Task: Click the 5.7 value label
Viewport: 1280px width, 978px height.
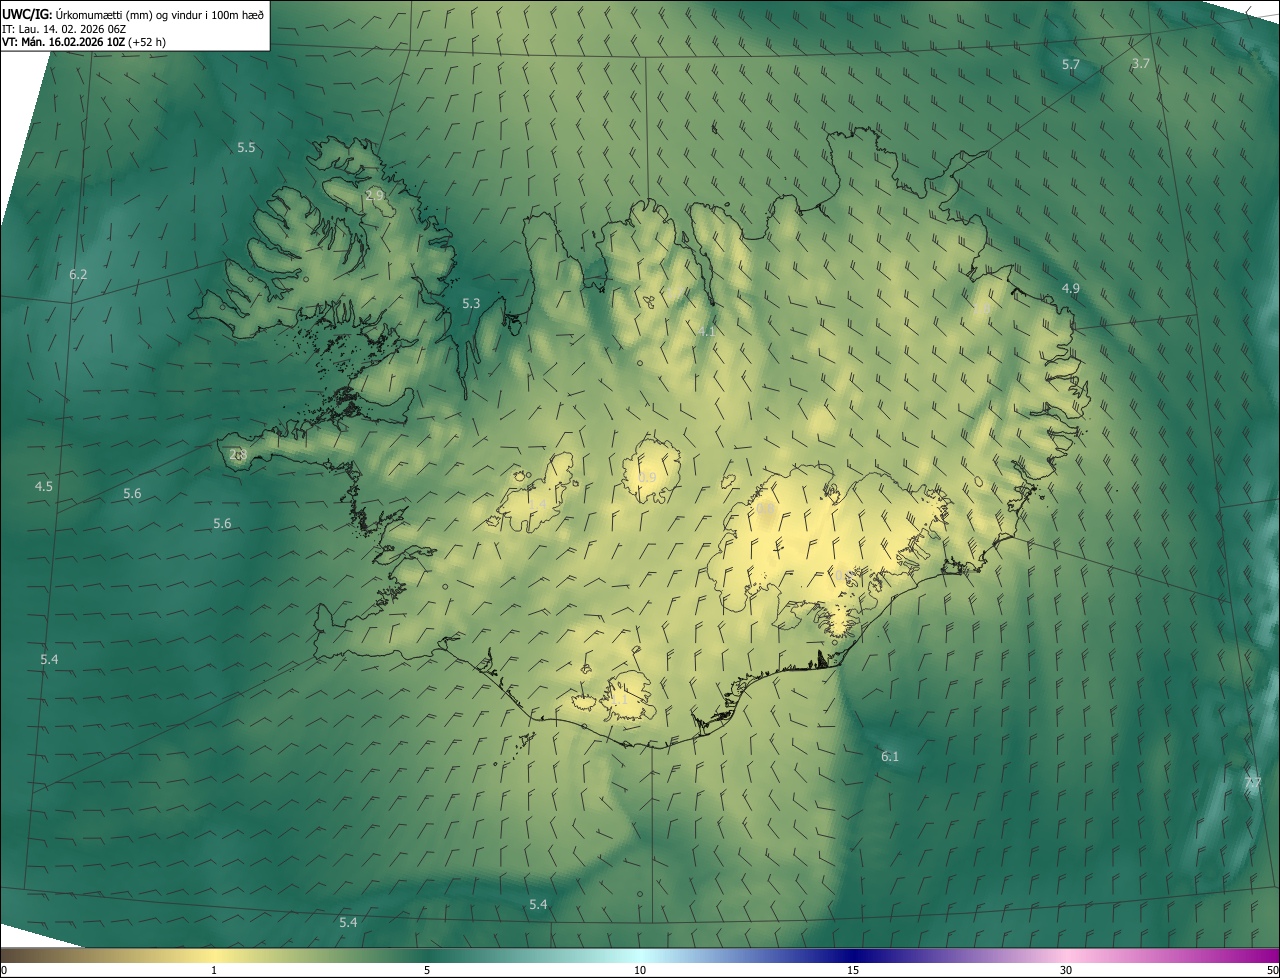Action: (1070, 64)
